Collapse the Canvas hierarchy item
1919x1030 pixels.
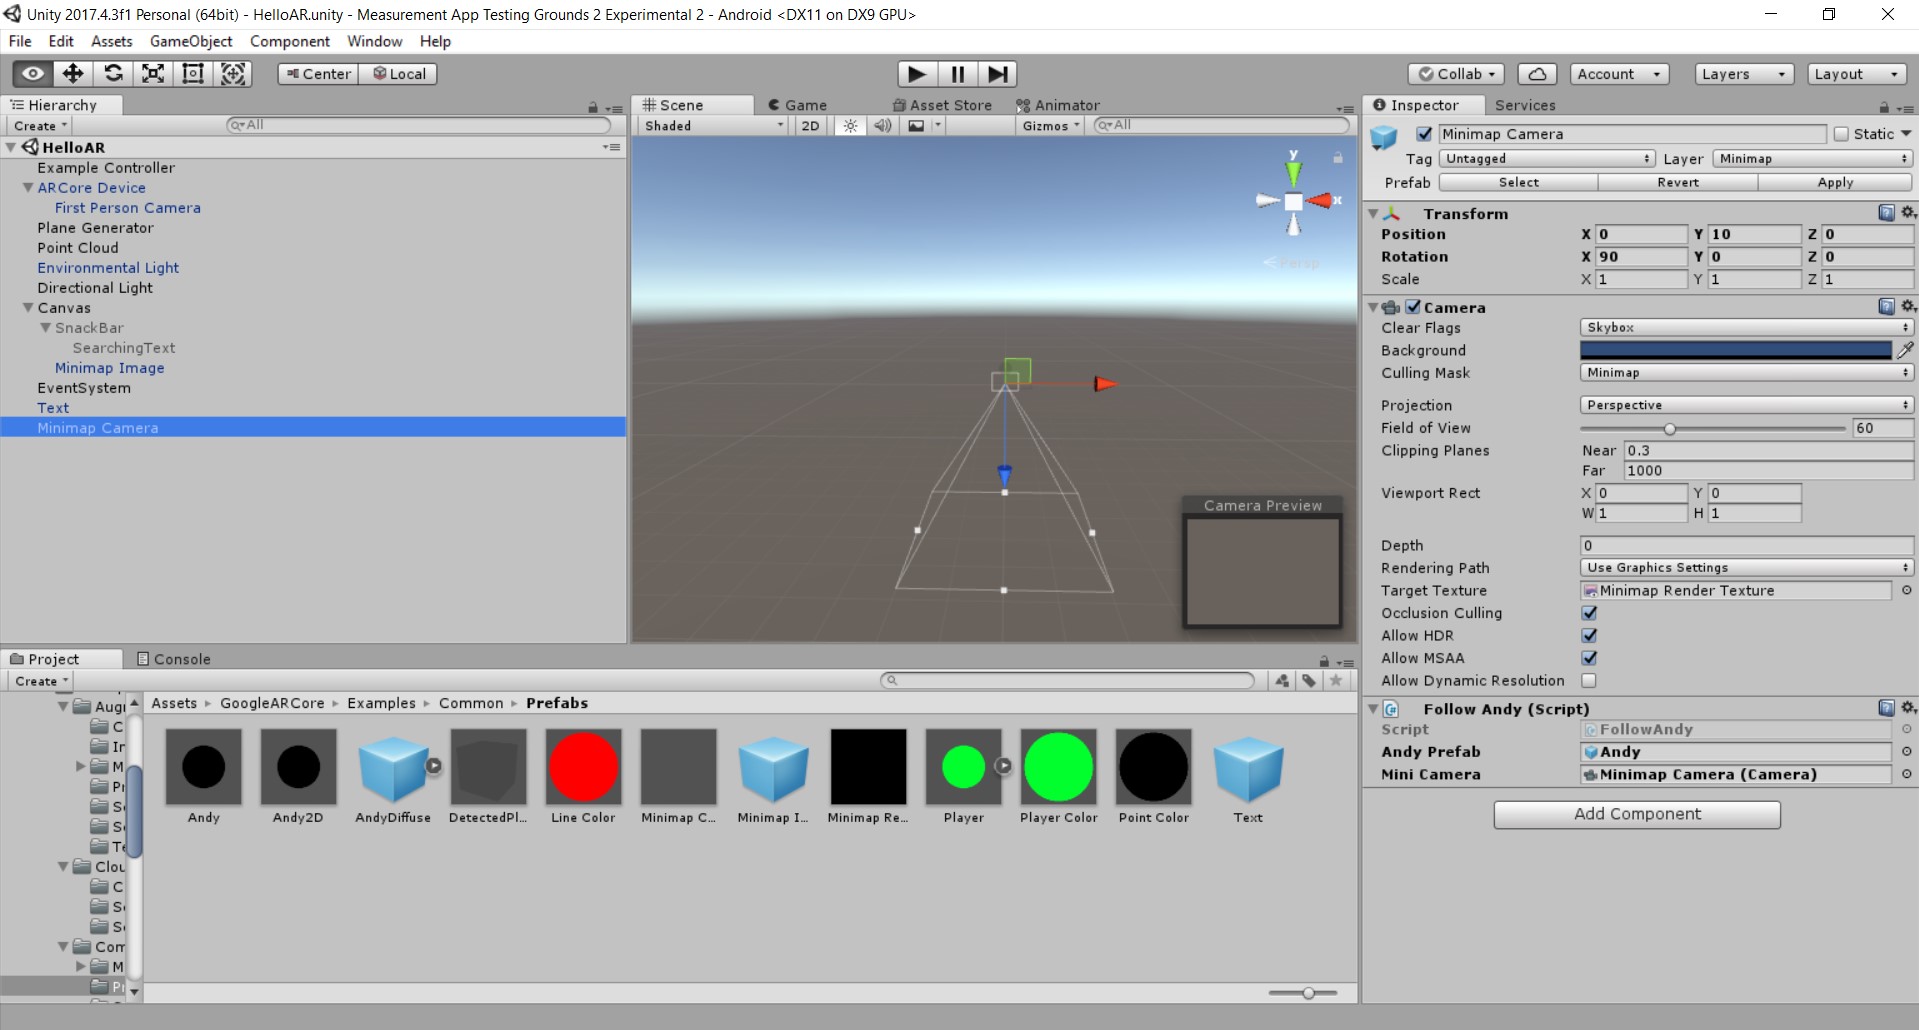click(x=28, y=308)
